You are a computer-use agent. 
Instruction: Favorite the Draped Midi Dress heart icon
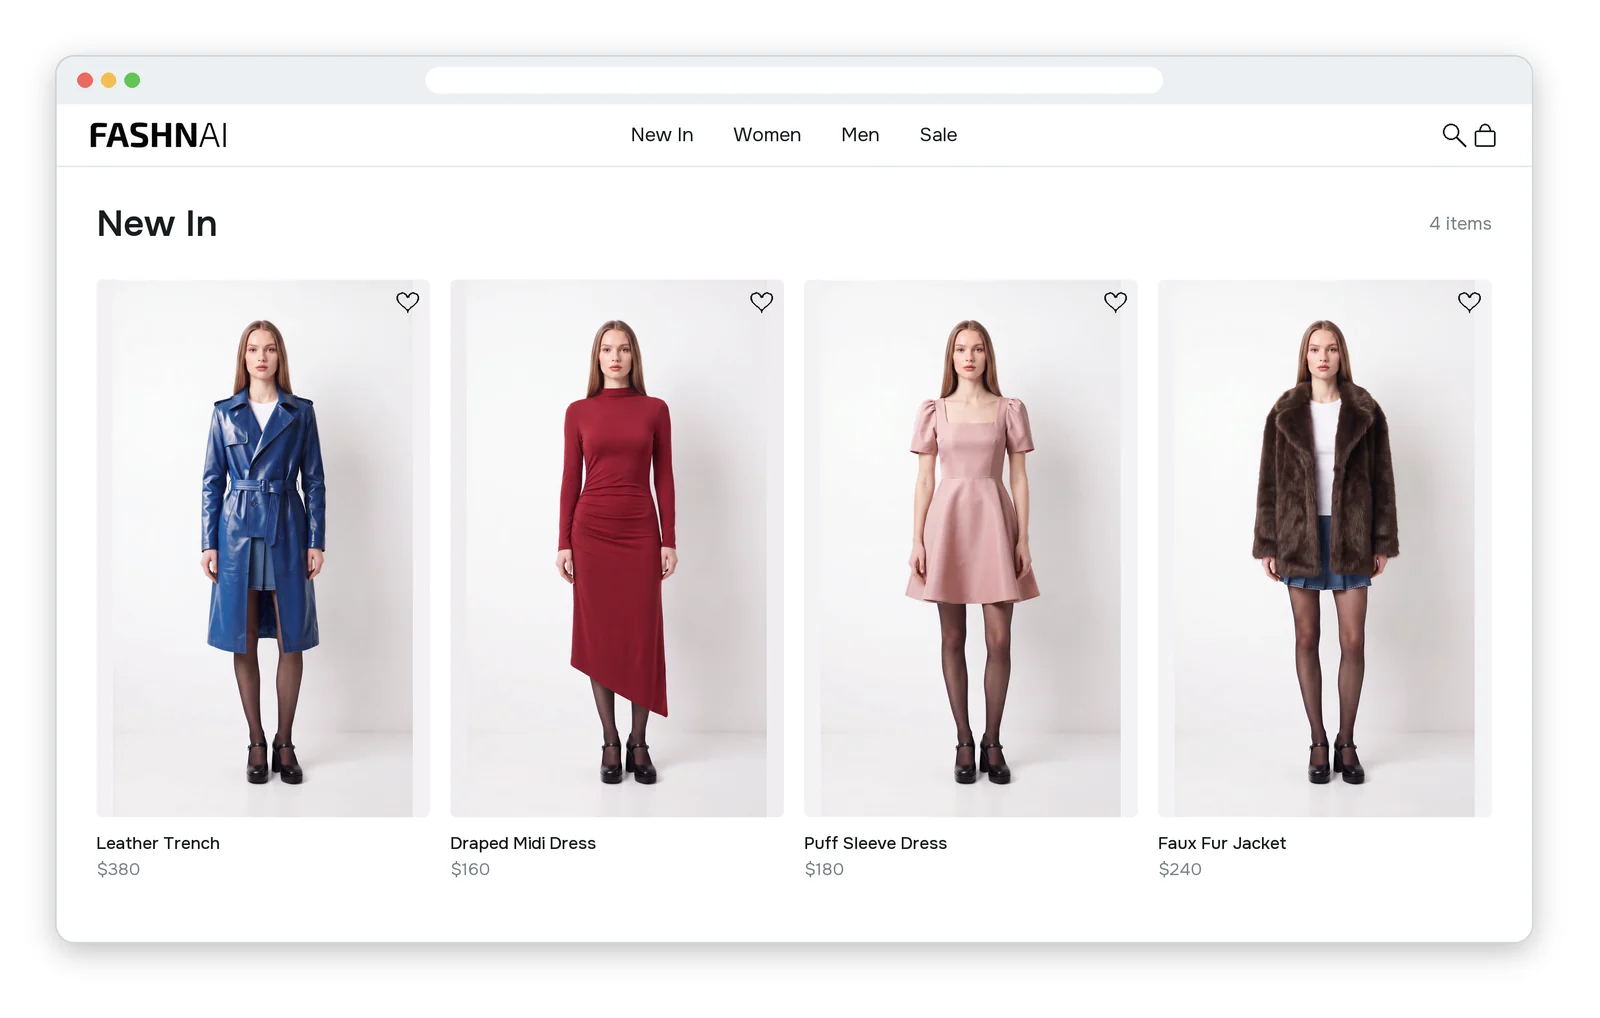761,302
